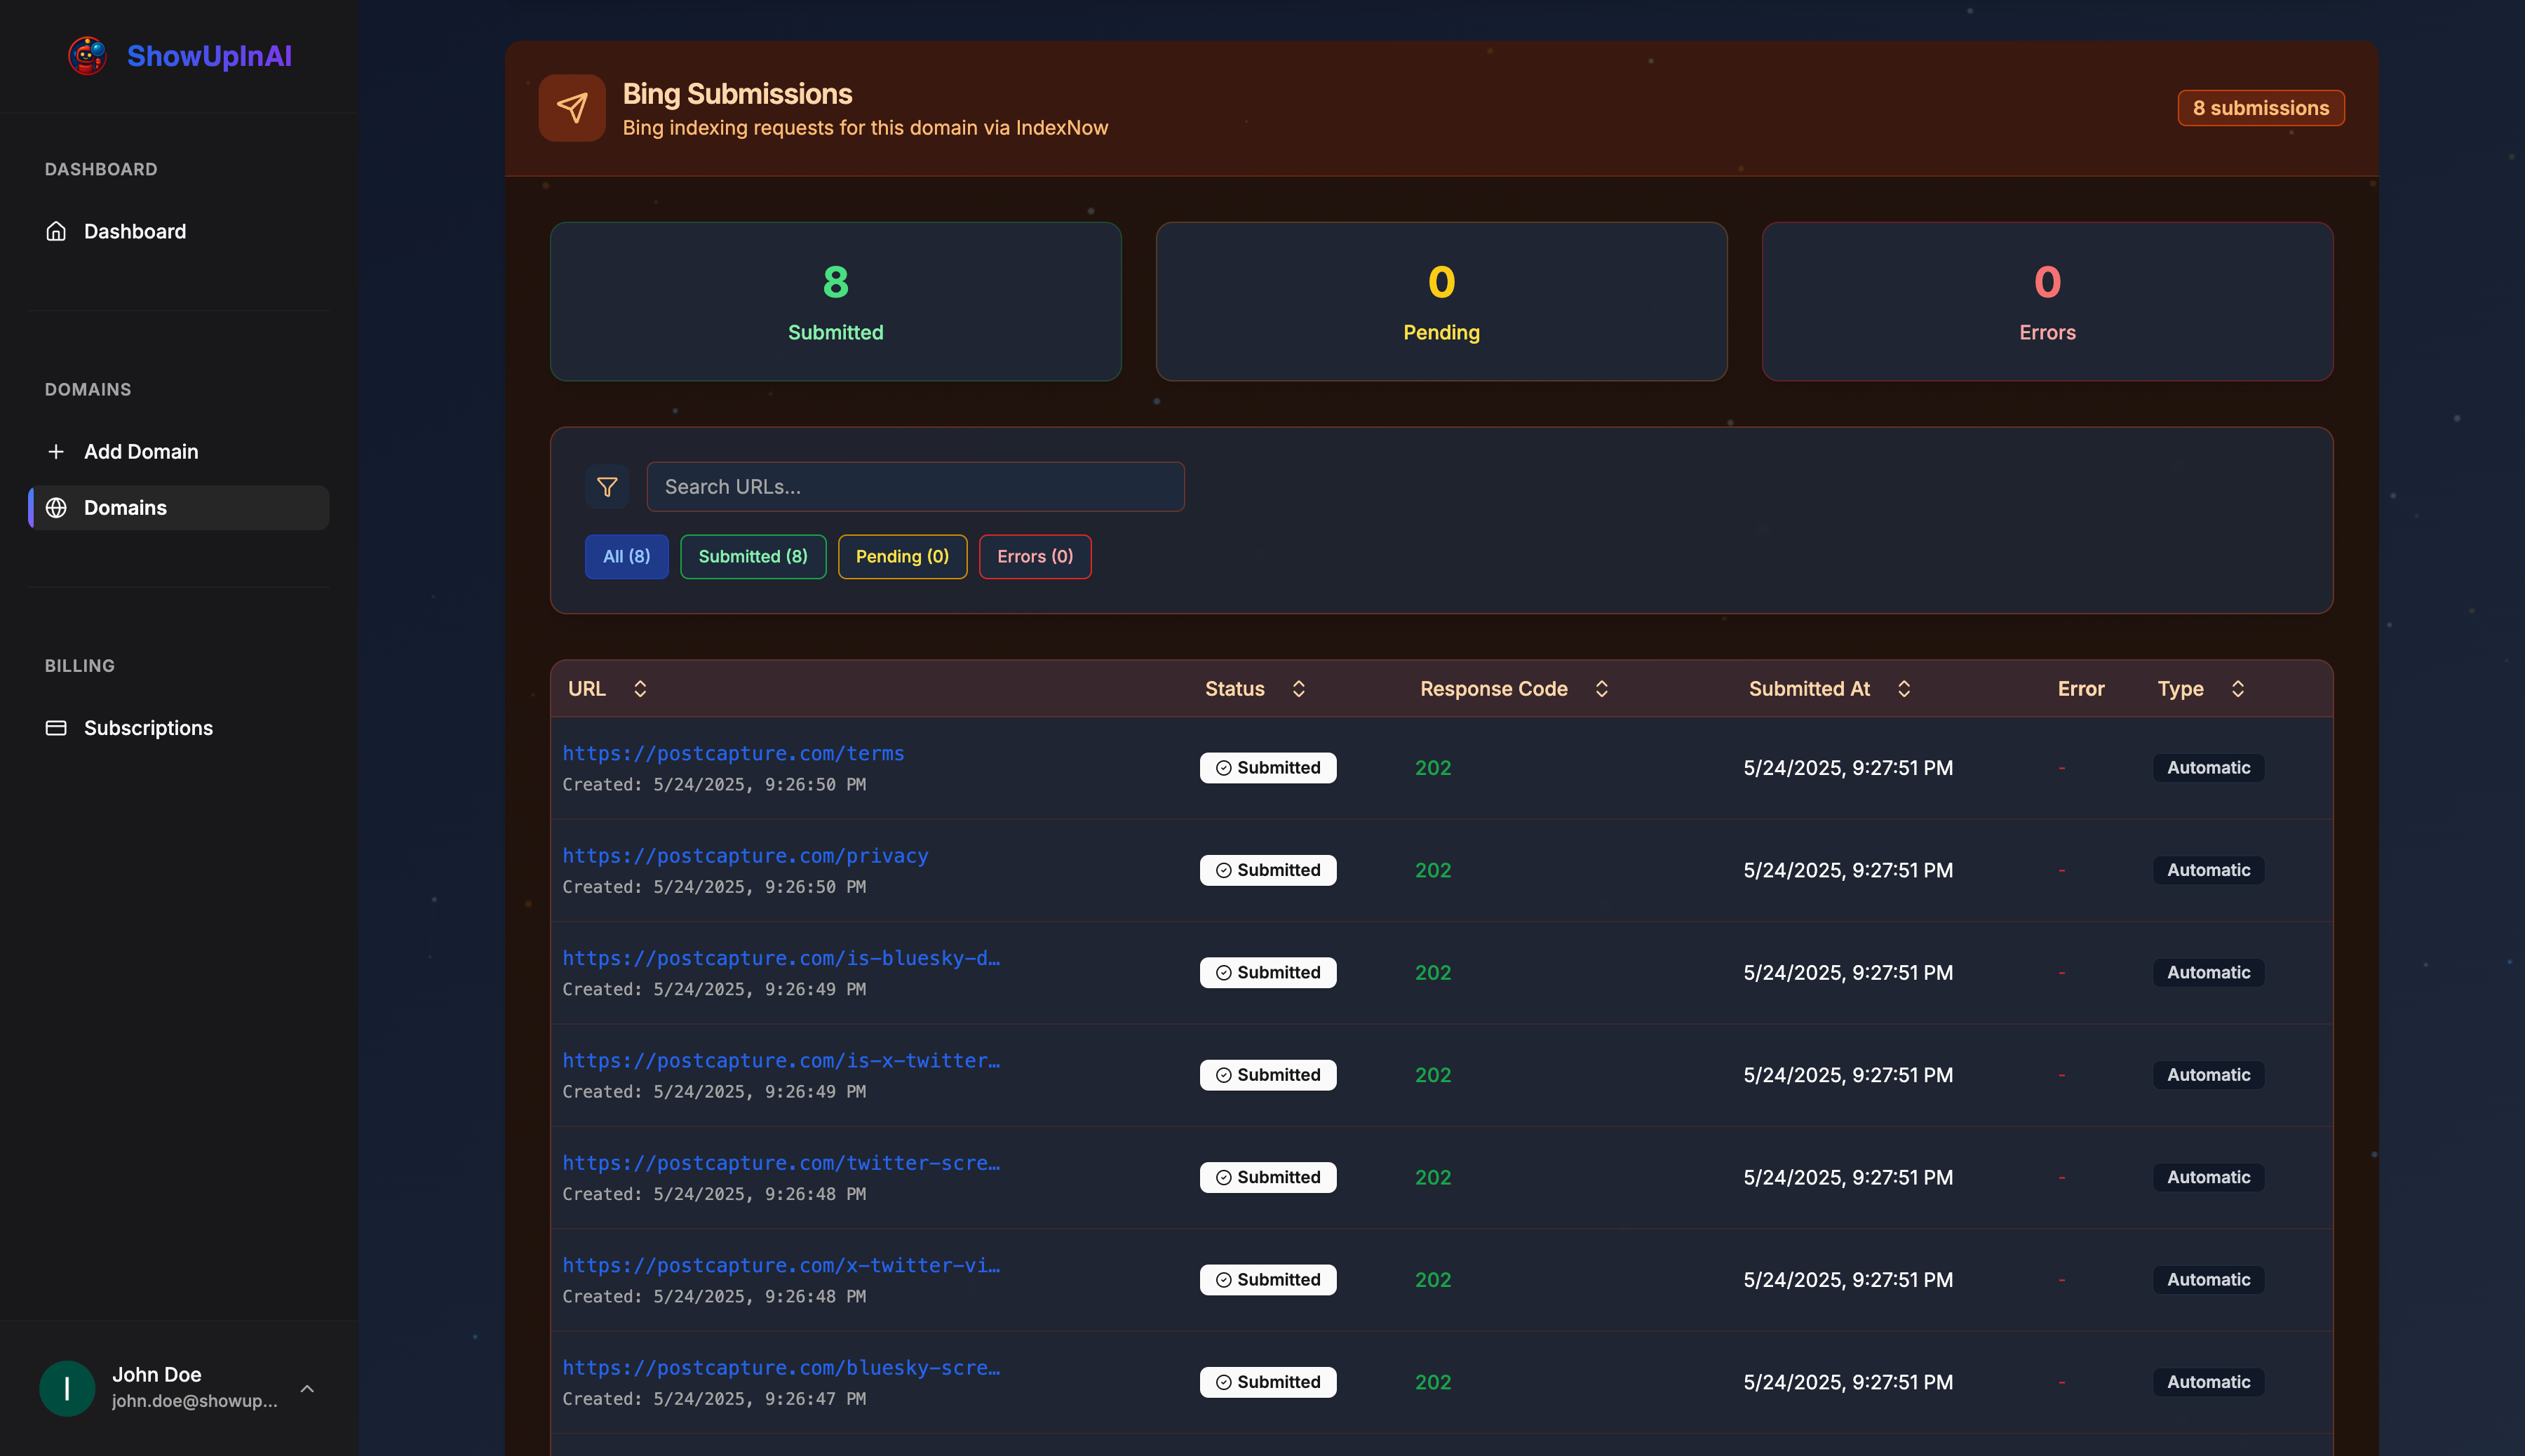Click the ShowUpInAI robot logo icon
The width and height of the screenshot is (2525, 1456).
point(87,56)
